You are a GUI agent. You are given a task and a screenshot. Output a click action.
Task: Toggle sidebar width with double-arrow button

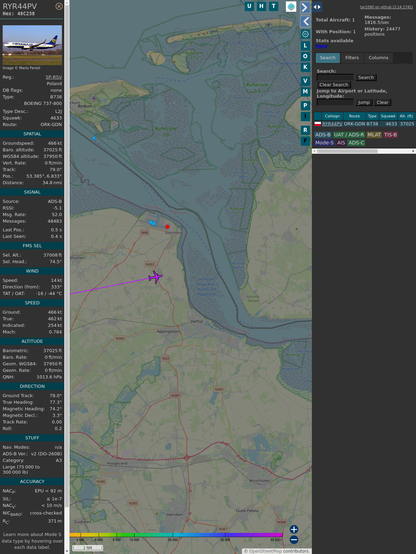coord(317,7)
